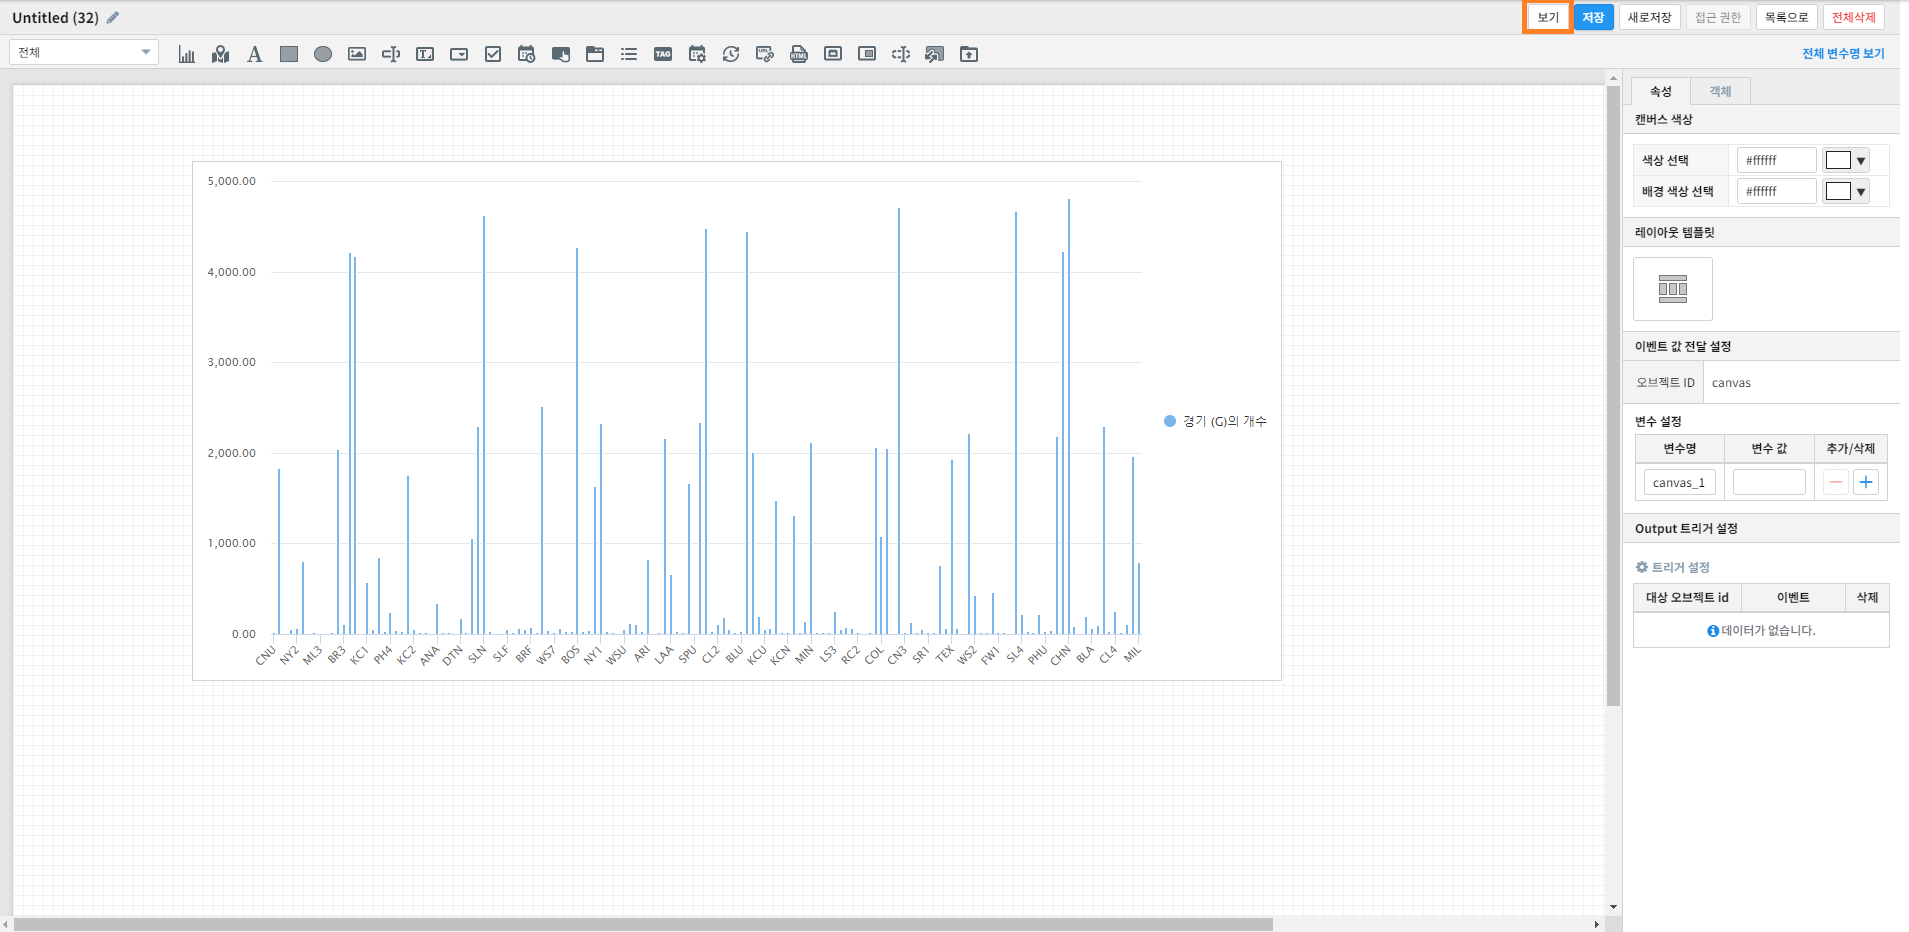The image size is (1909, 932).
Task: Open the 전체 category dropdown
Action: (x=84, y=52)
